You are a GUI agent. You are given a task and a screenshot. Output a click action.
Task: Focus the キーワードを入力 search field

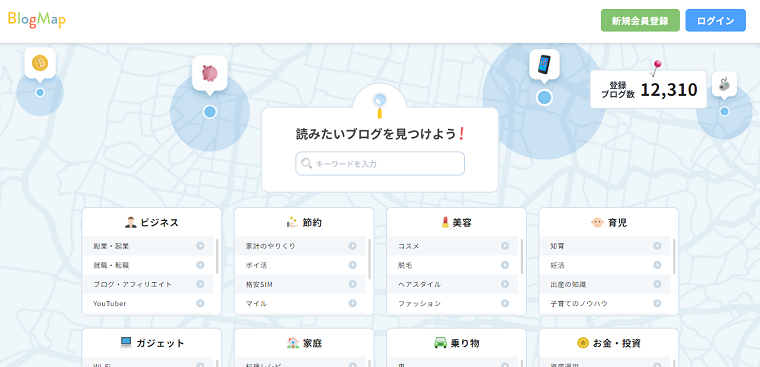380,164
